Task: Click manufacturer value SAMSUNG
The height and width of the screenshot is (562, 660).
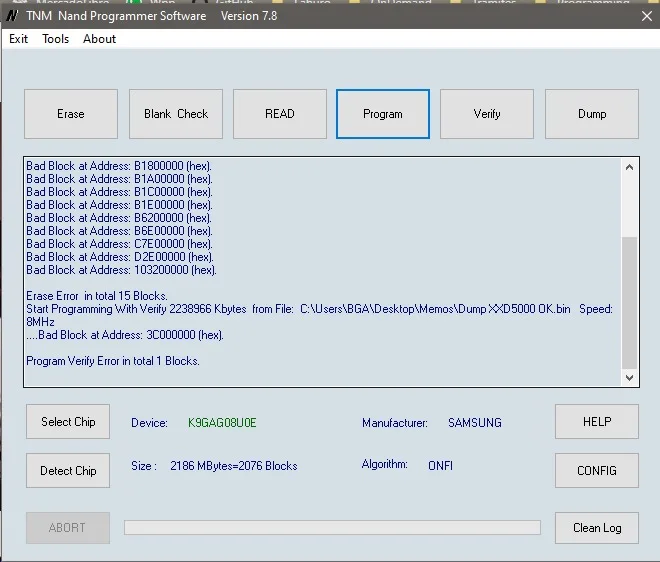Action: click(x=475, y=423)
